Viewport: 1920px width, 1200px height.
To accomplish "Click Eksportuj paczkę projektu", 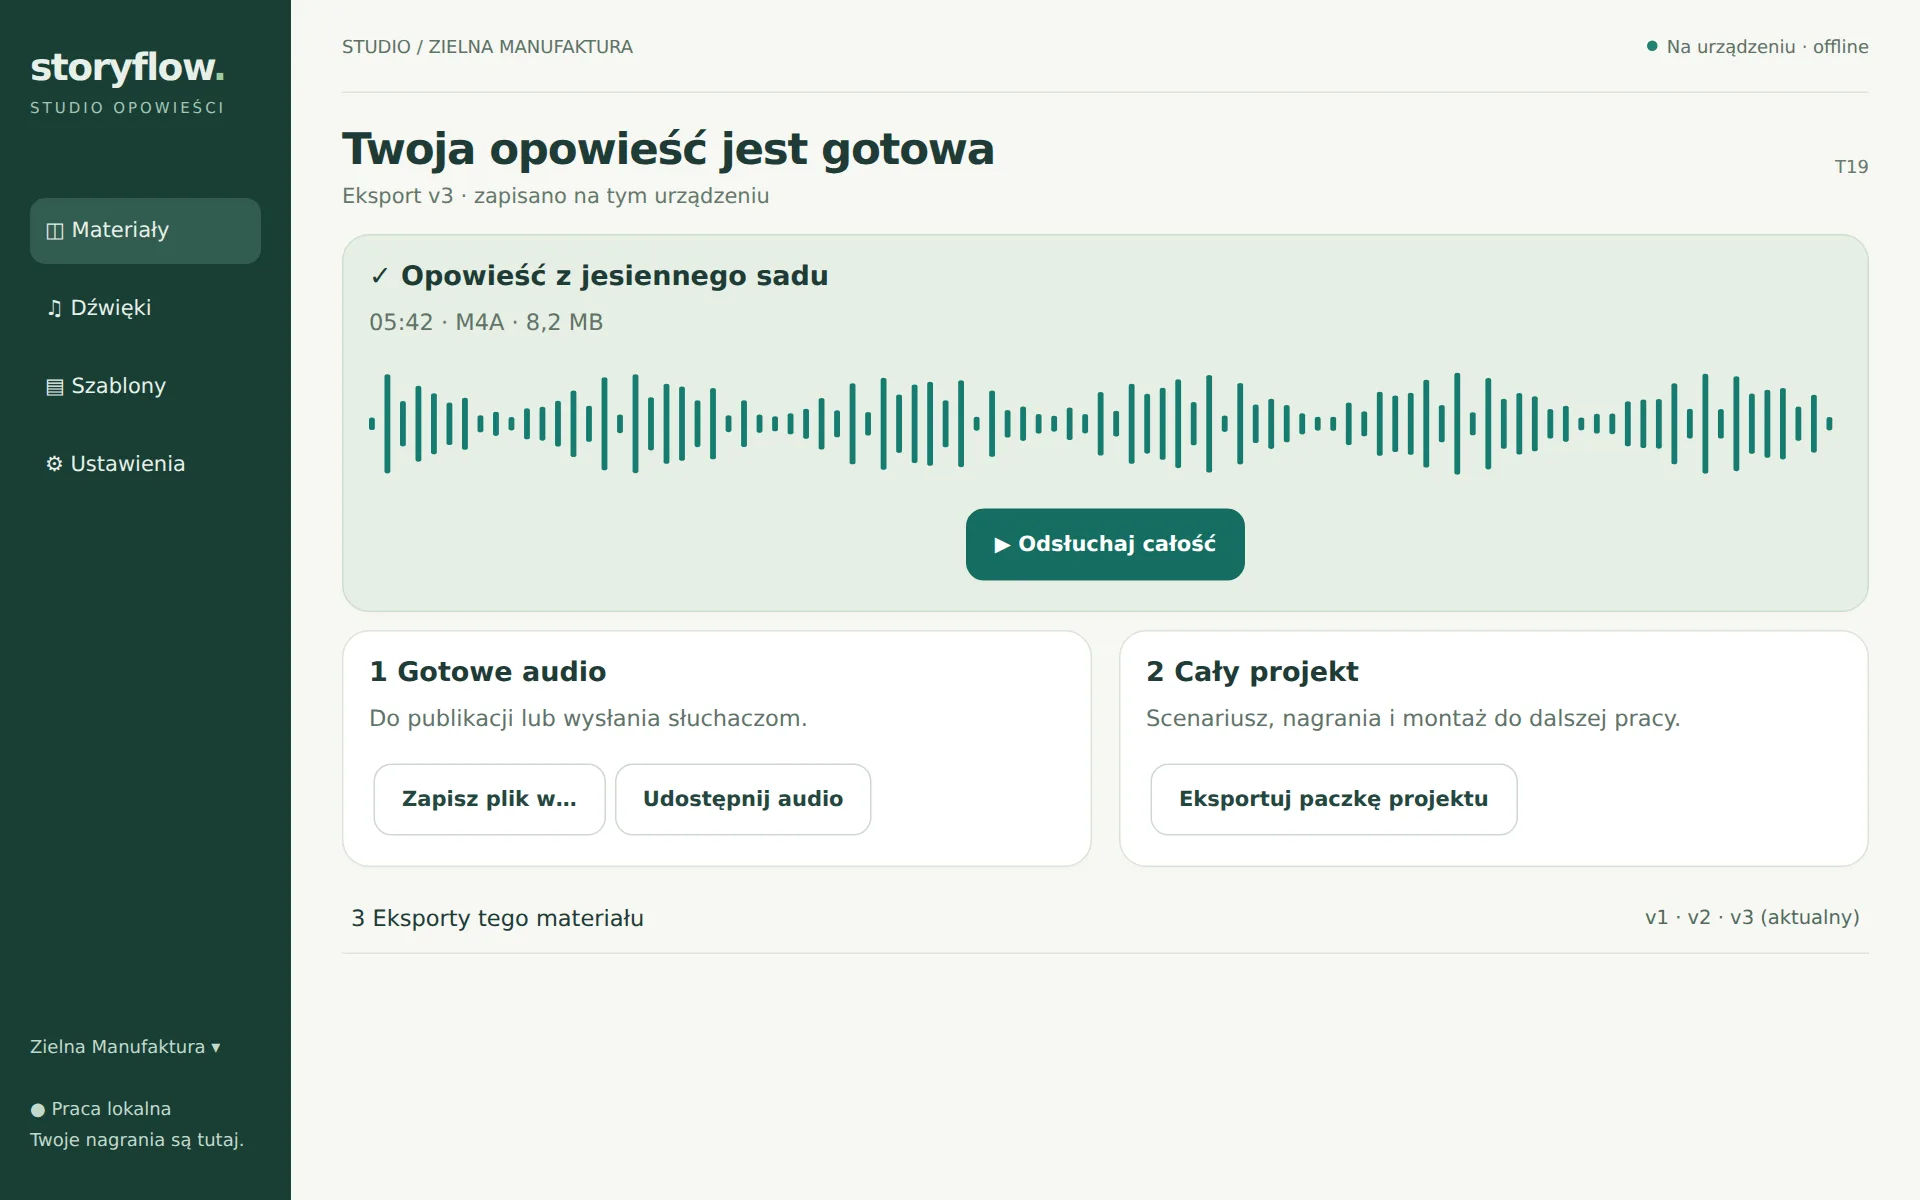I will 1333,799.
